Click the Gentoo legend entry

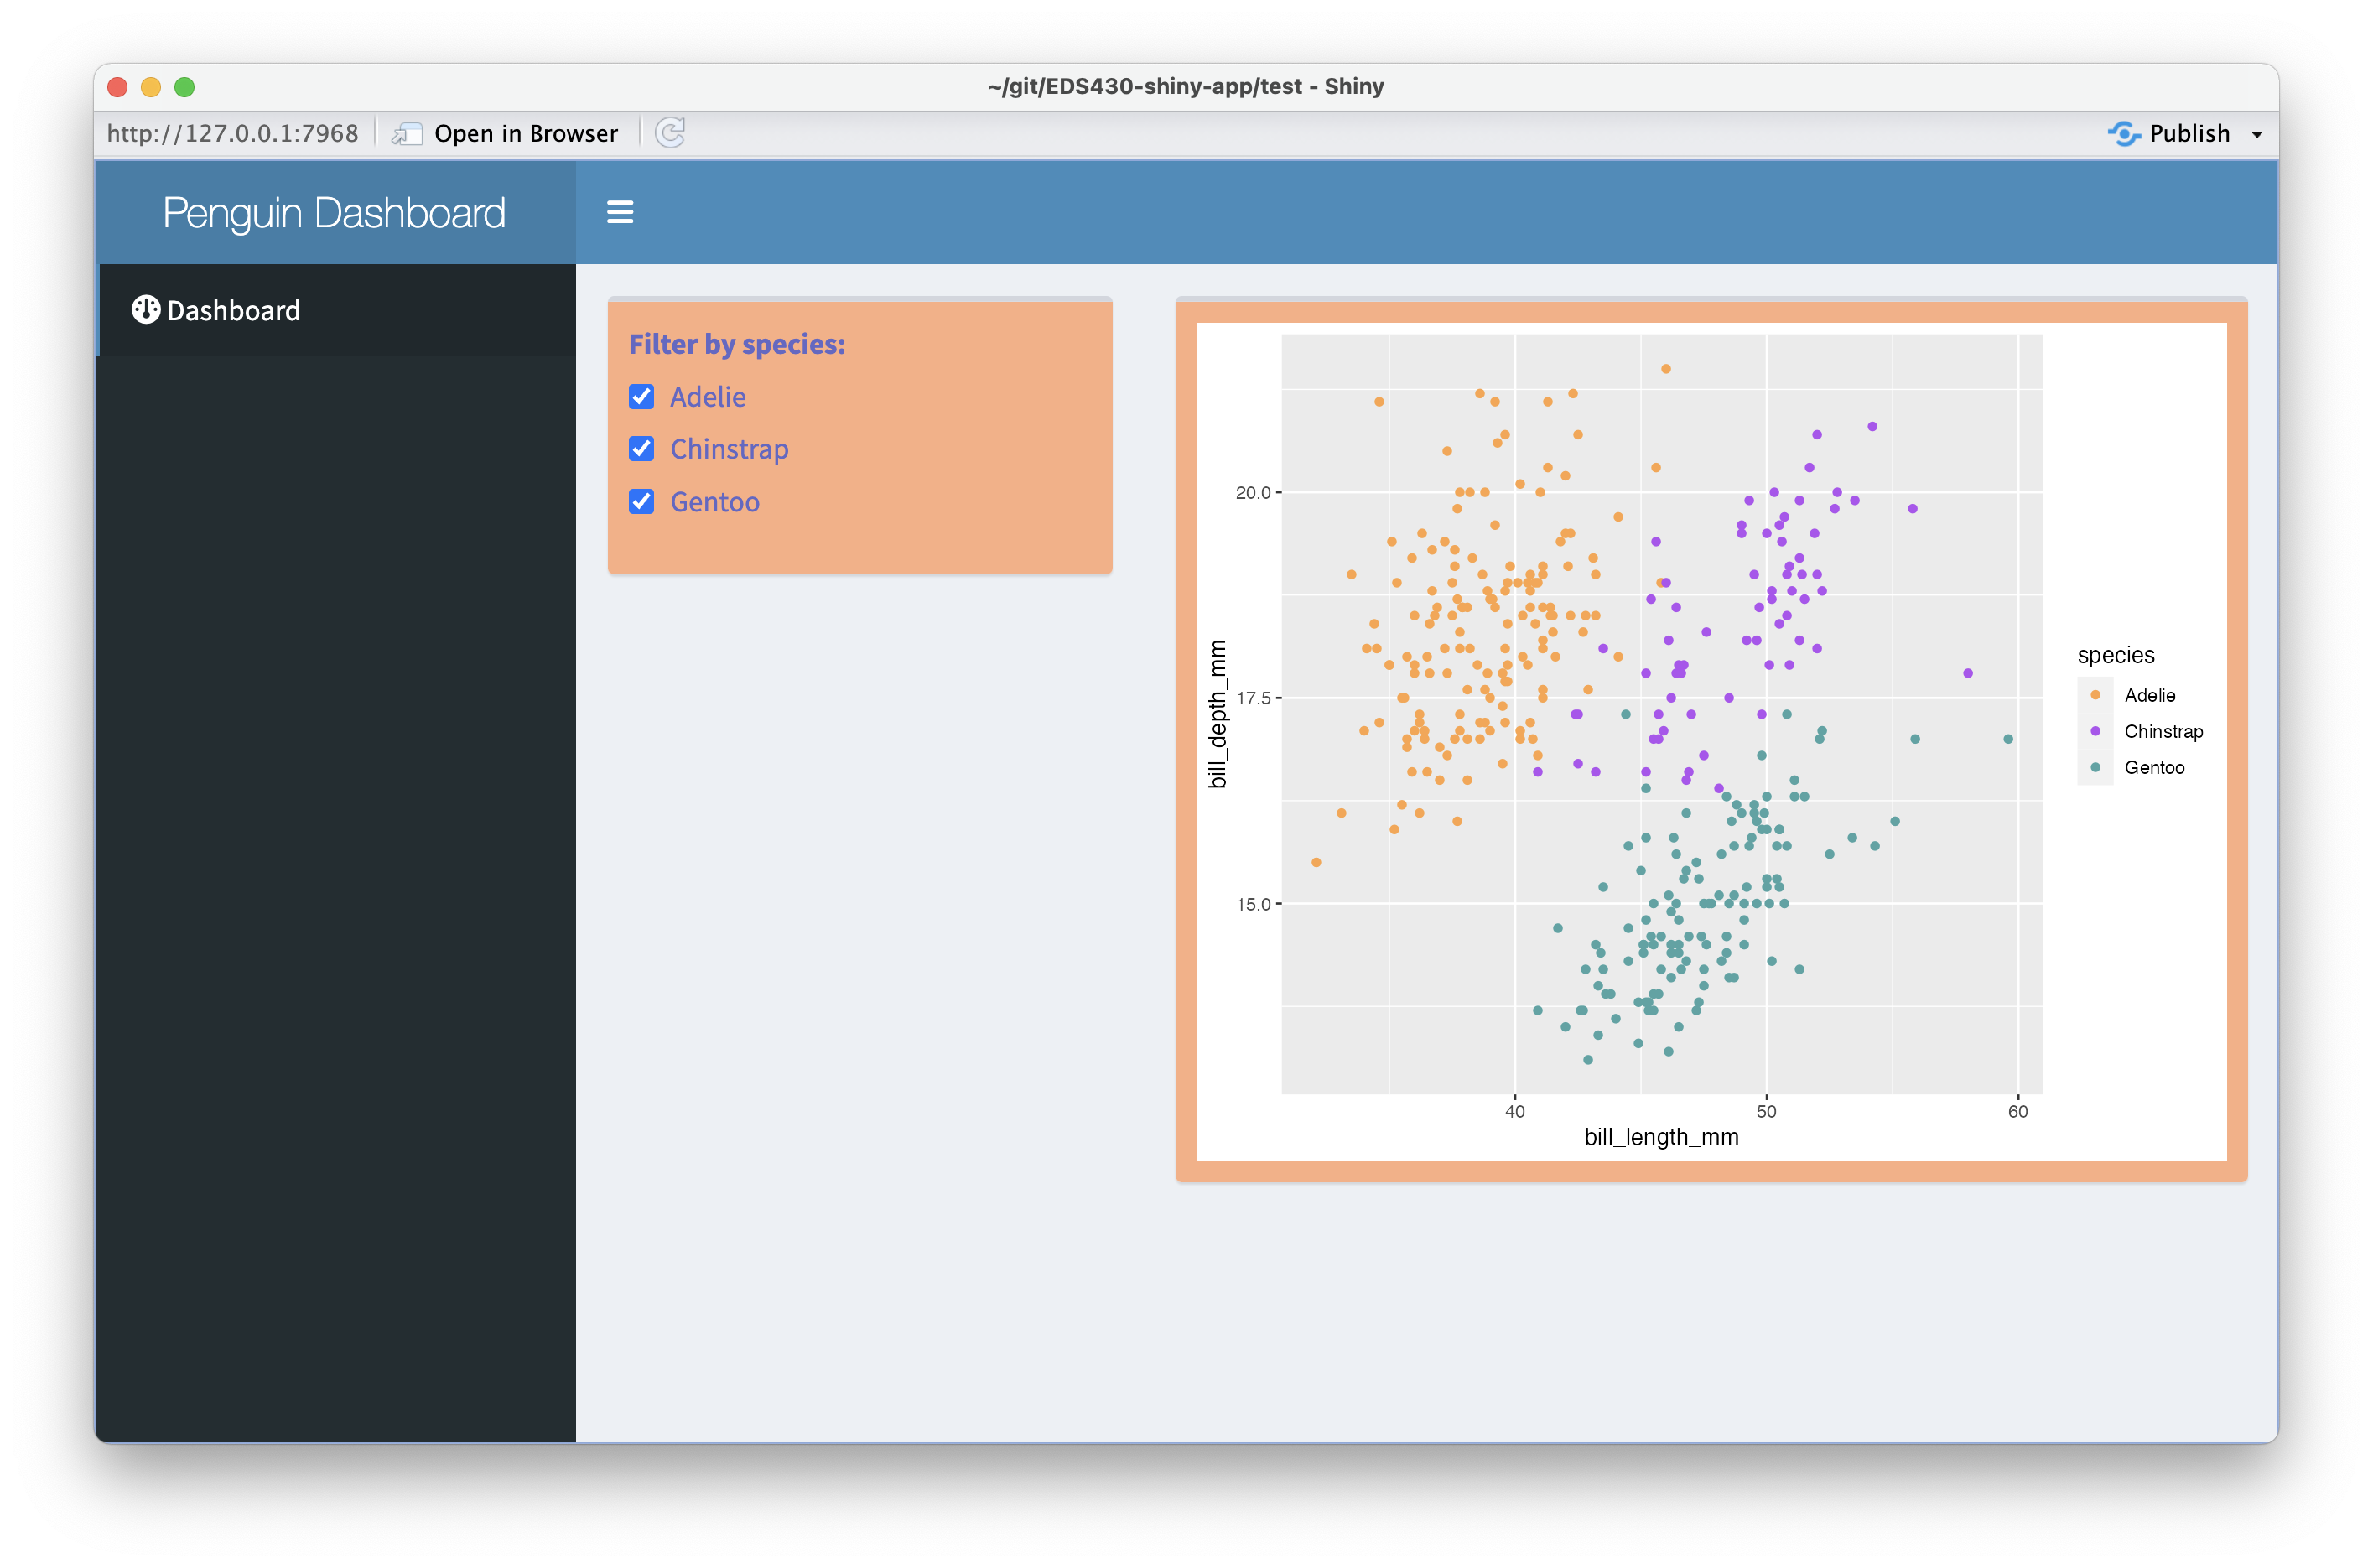pyautogui.click(x=2155, y=767)
